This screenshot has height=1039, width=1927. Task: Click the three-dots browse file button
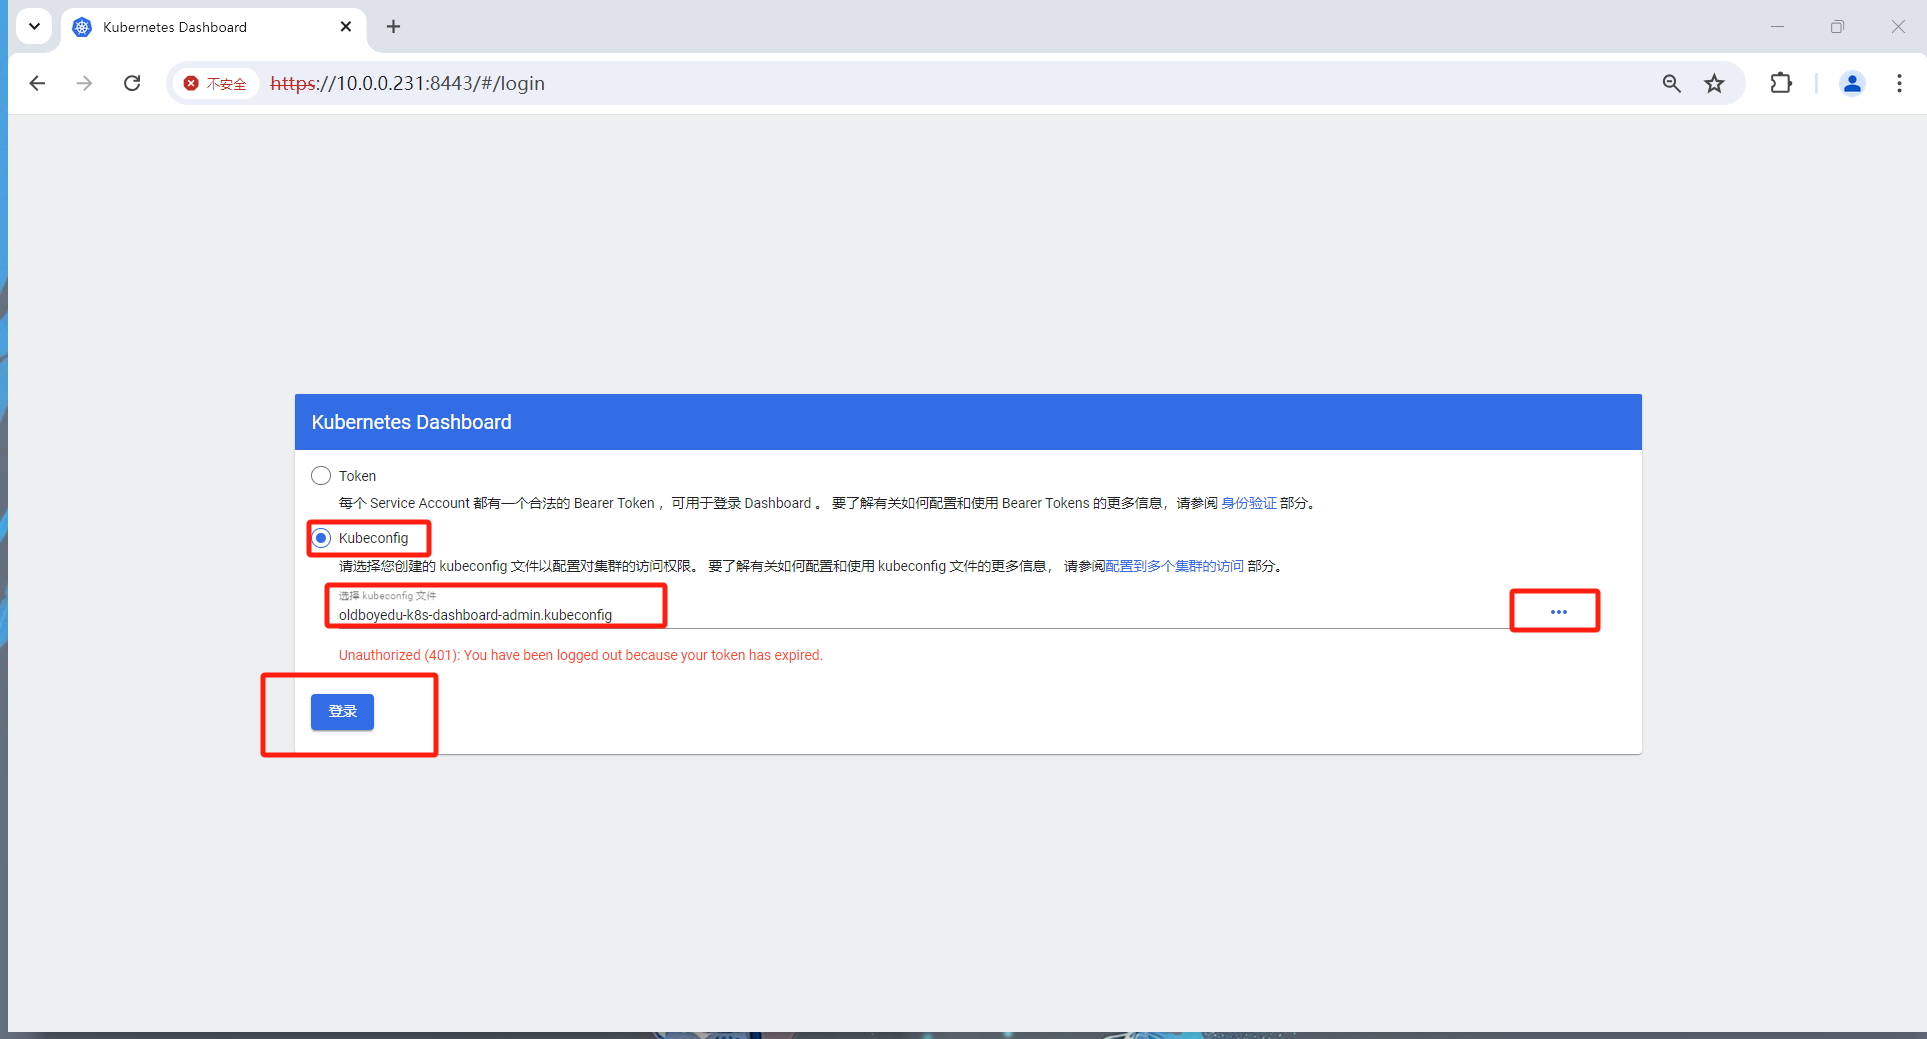(x=1558, y=611)
